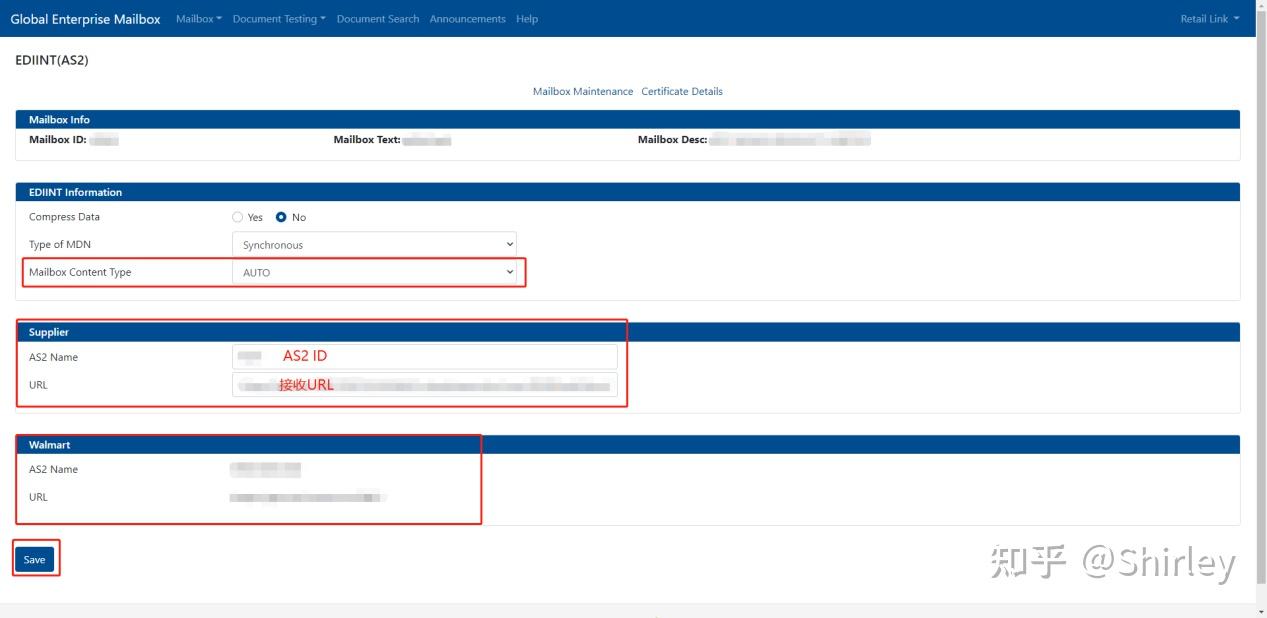View Certificate Details
1267x618 pixels.
681,91
